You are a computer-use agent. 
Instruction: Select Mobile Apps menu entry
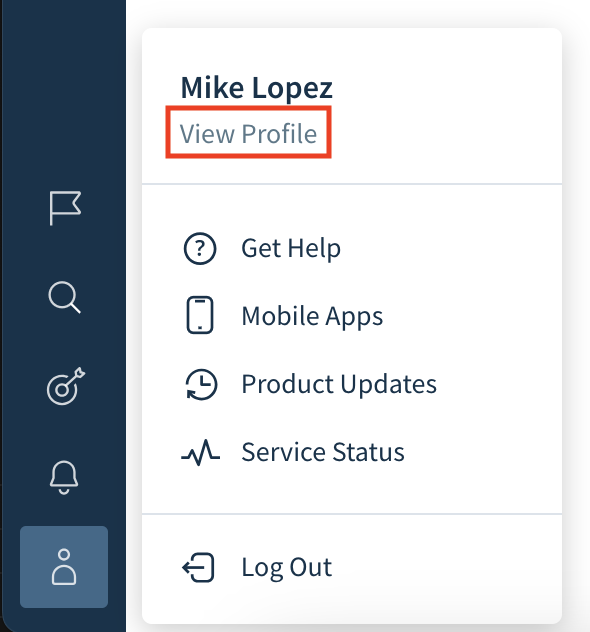[x=312, y=316]
